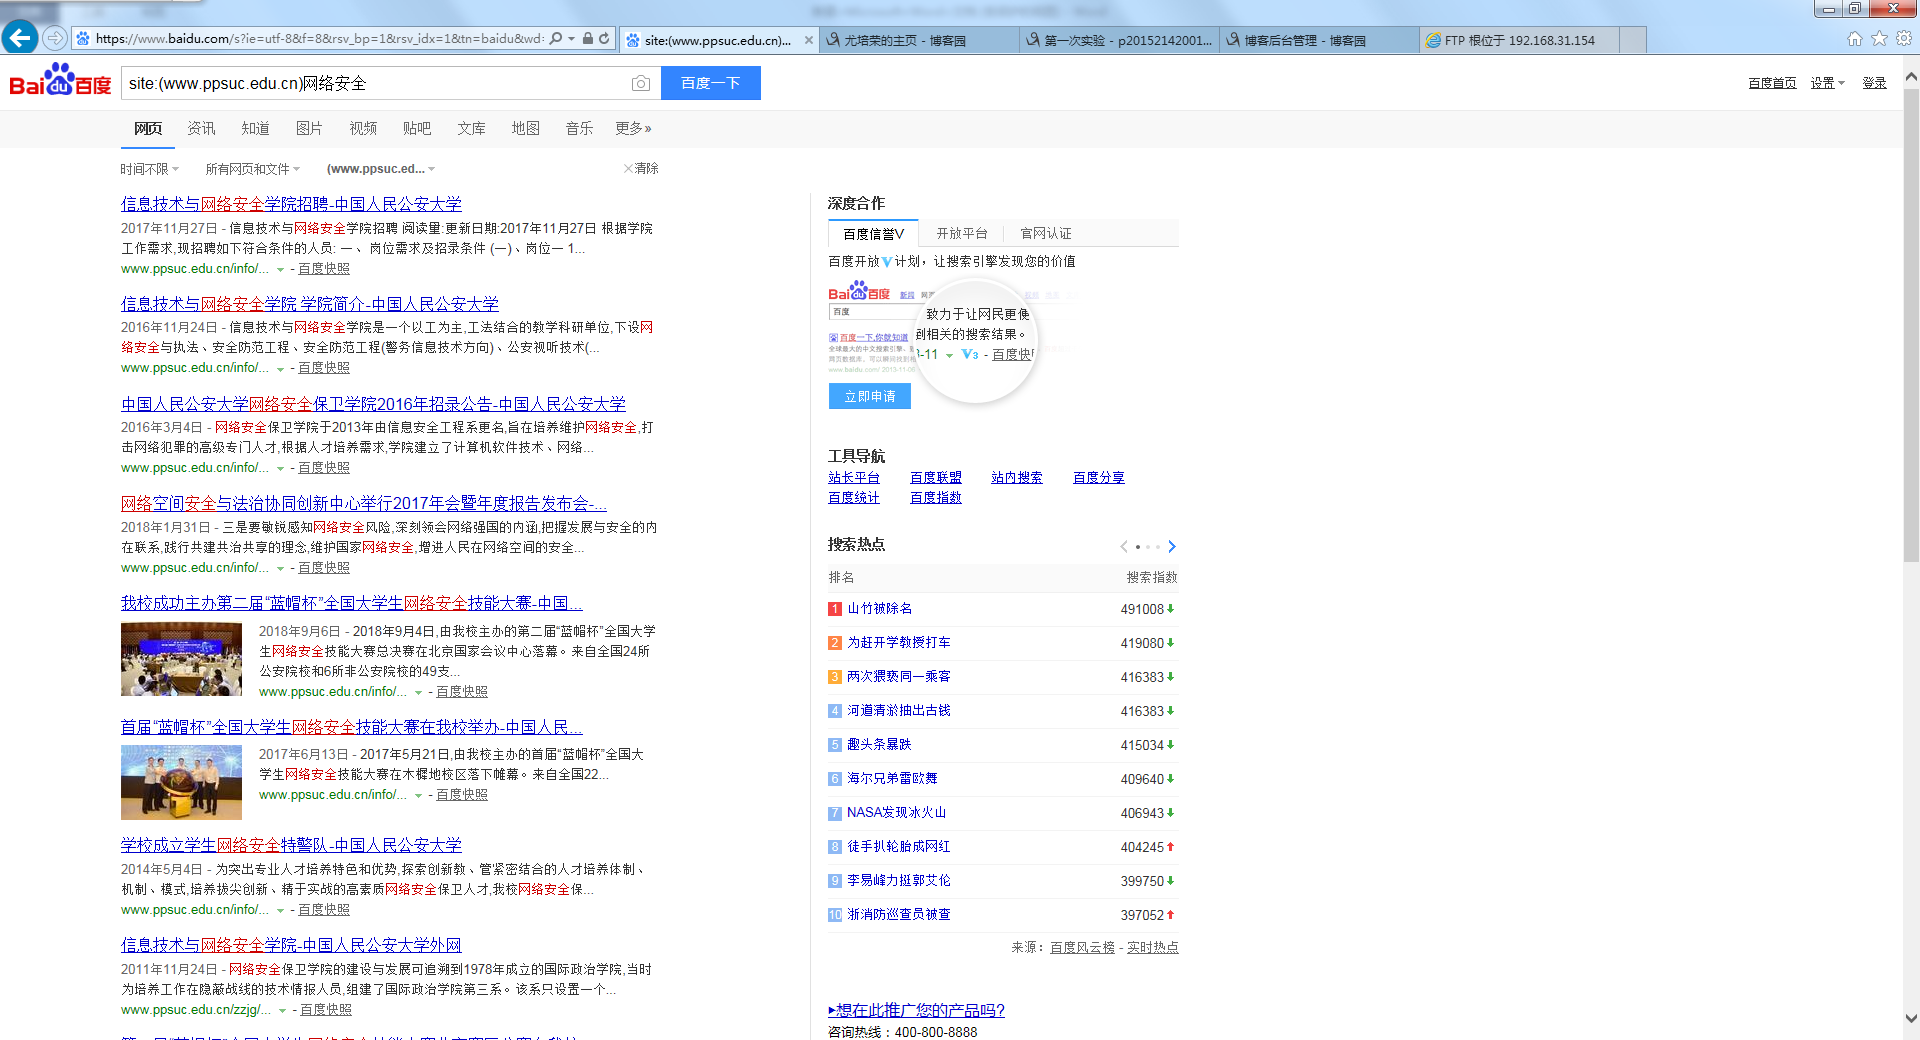Refresh the page with the reload icon
Image resolution: width=1920 pixels, height=1040 pixels.
click(x=604, y=39)
